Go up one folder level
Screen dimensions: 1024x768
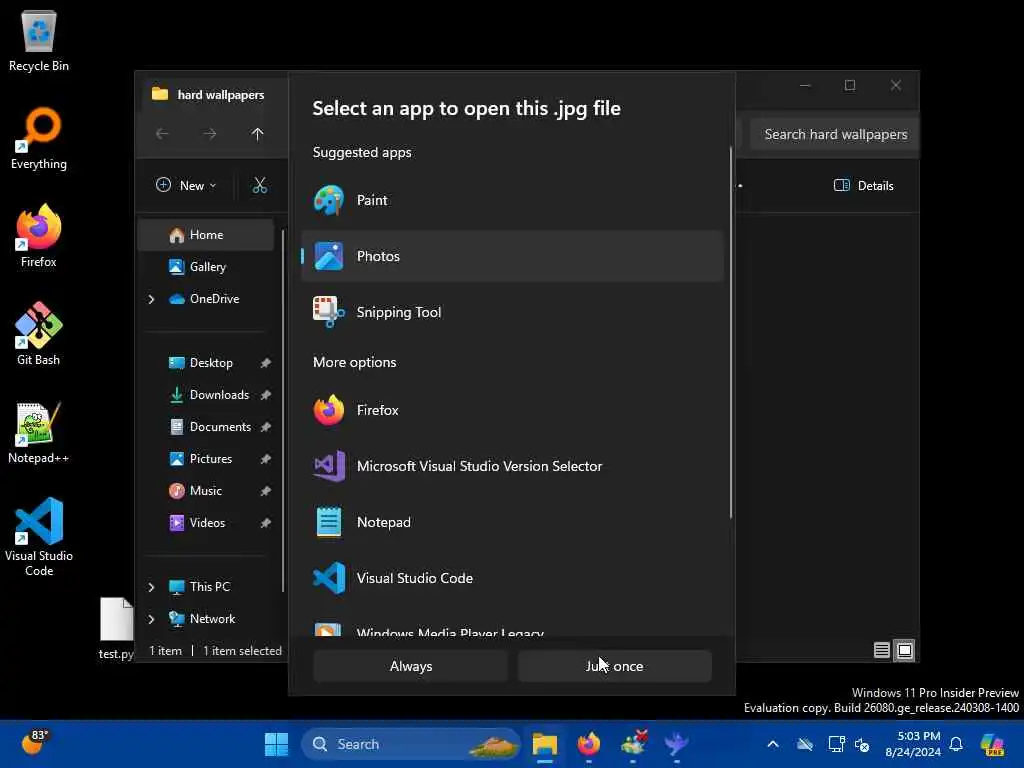coord(257,135)
